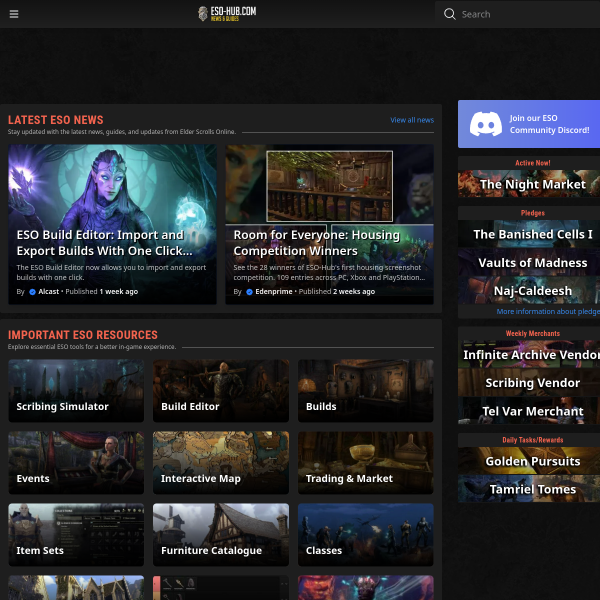Click the Latest ESO News heading

coord(55,120)
